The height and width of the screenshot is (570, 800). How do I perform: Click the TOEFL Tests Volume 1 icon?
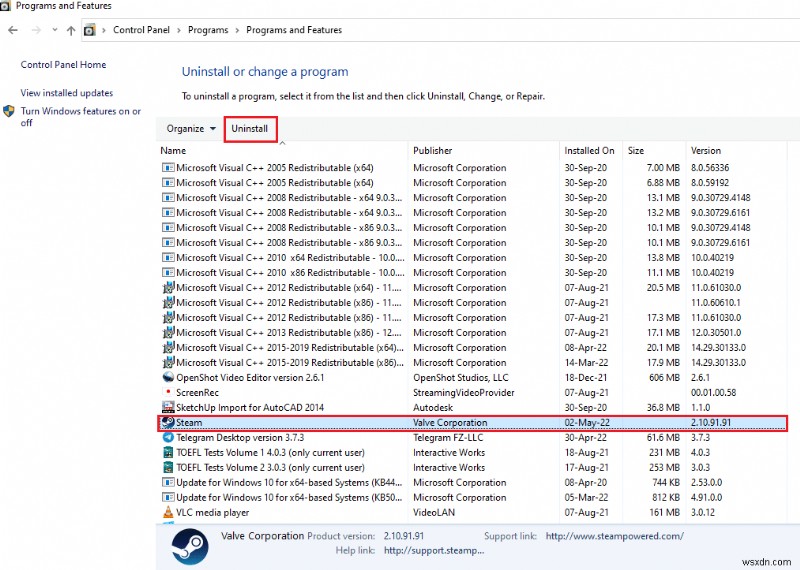click(x=168, y=453)
